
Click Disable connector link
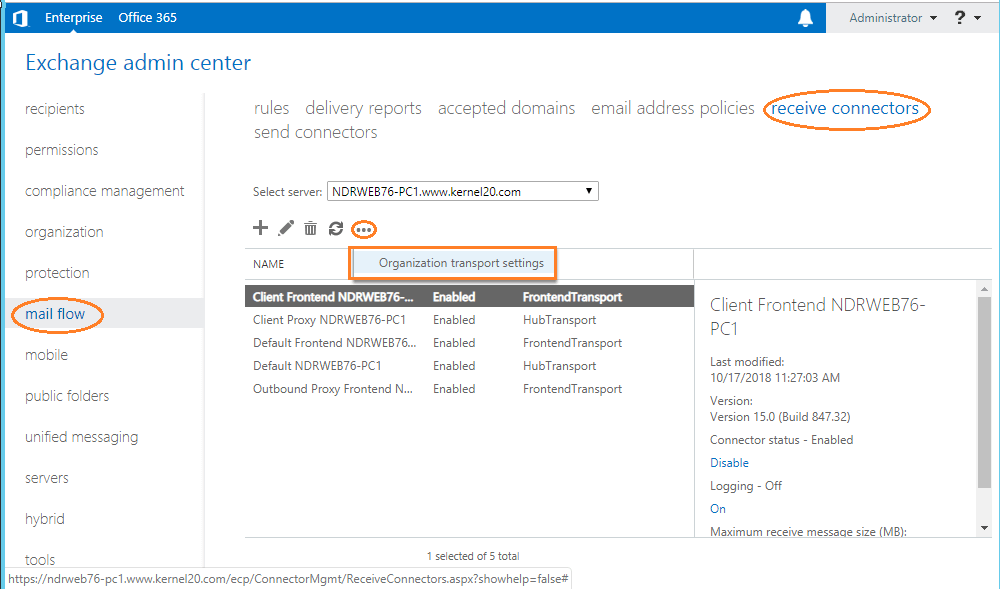(729, 463)
